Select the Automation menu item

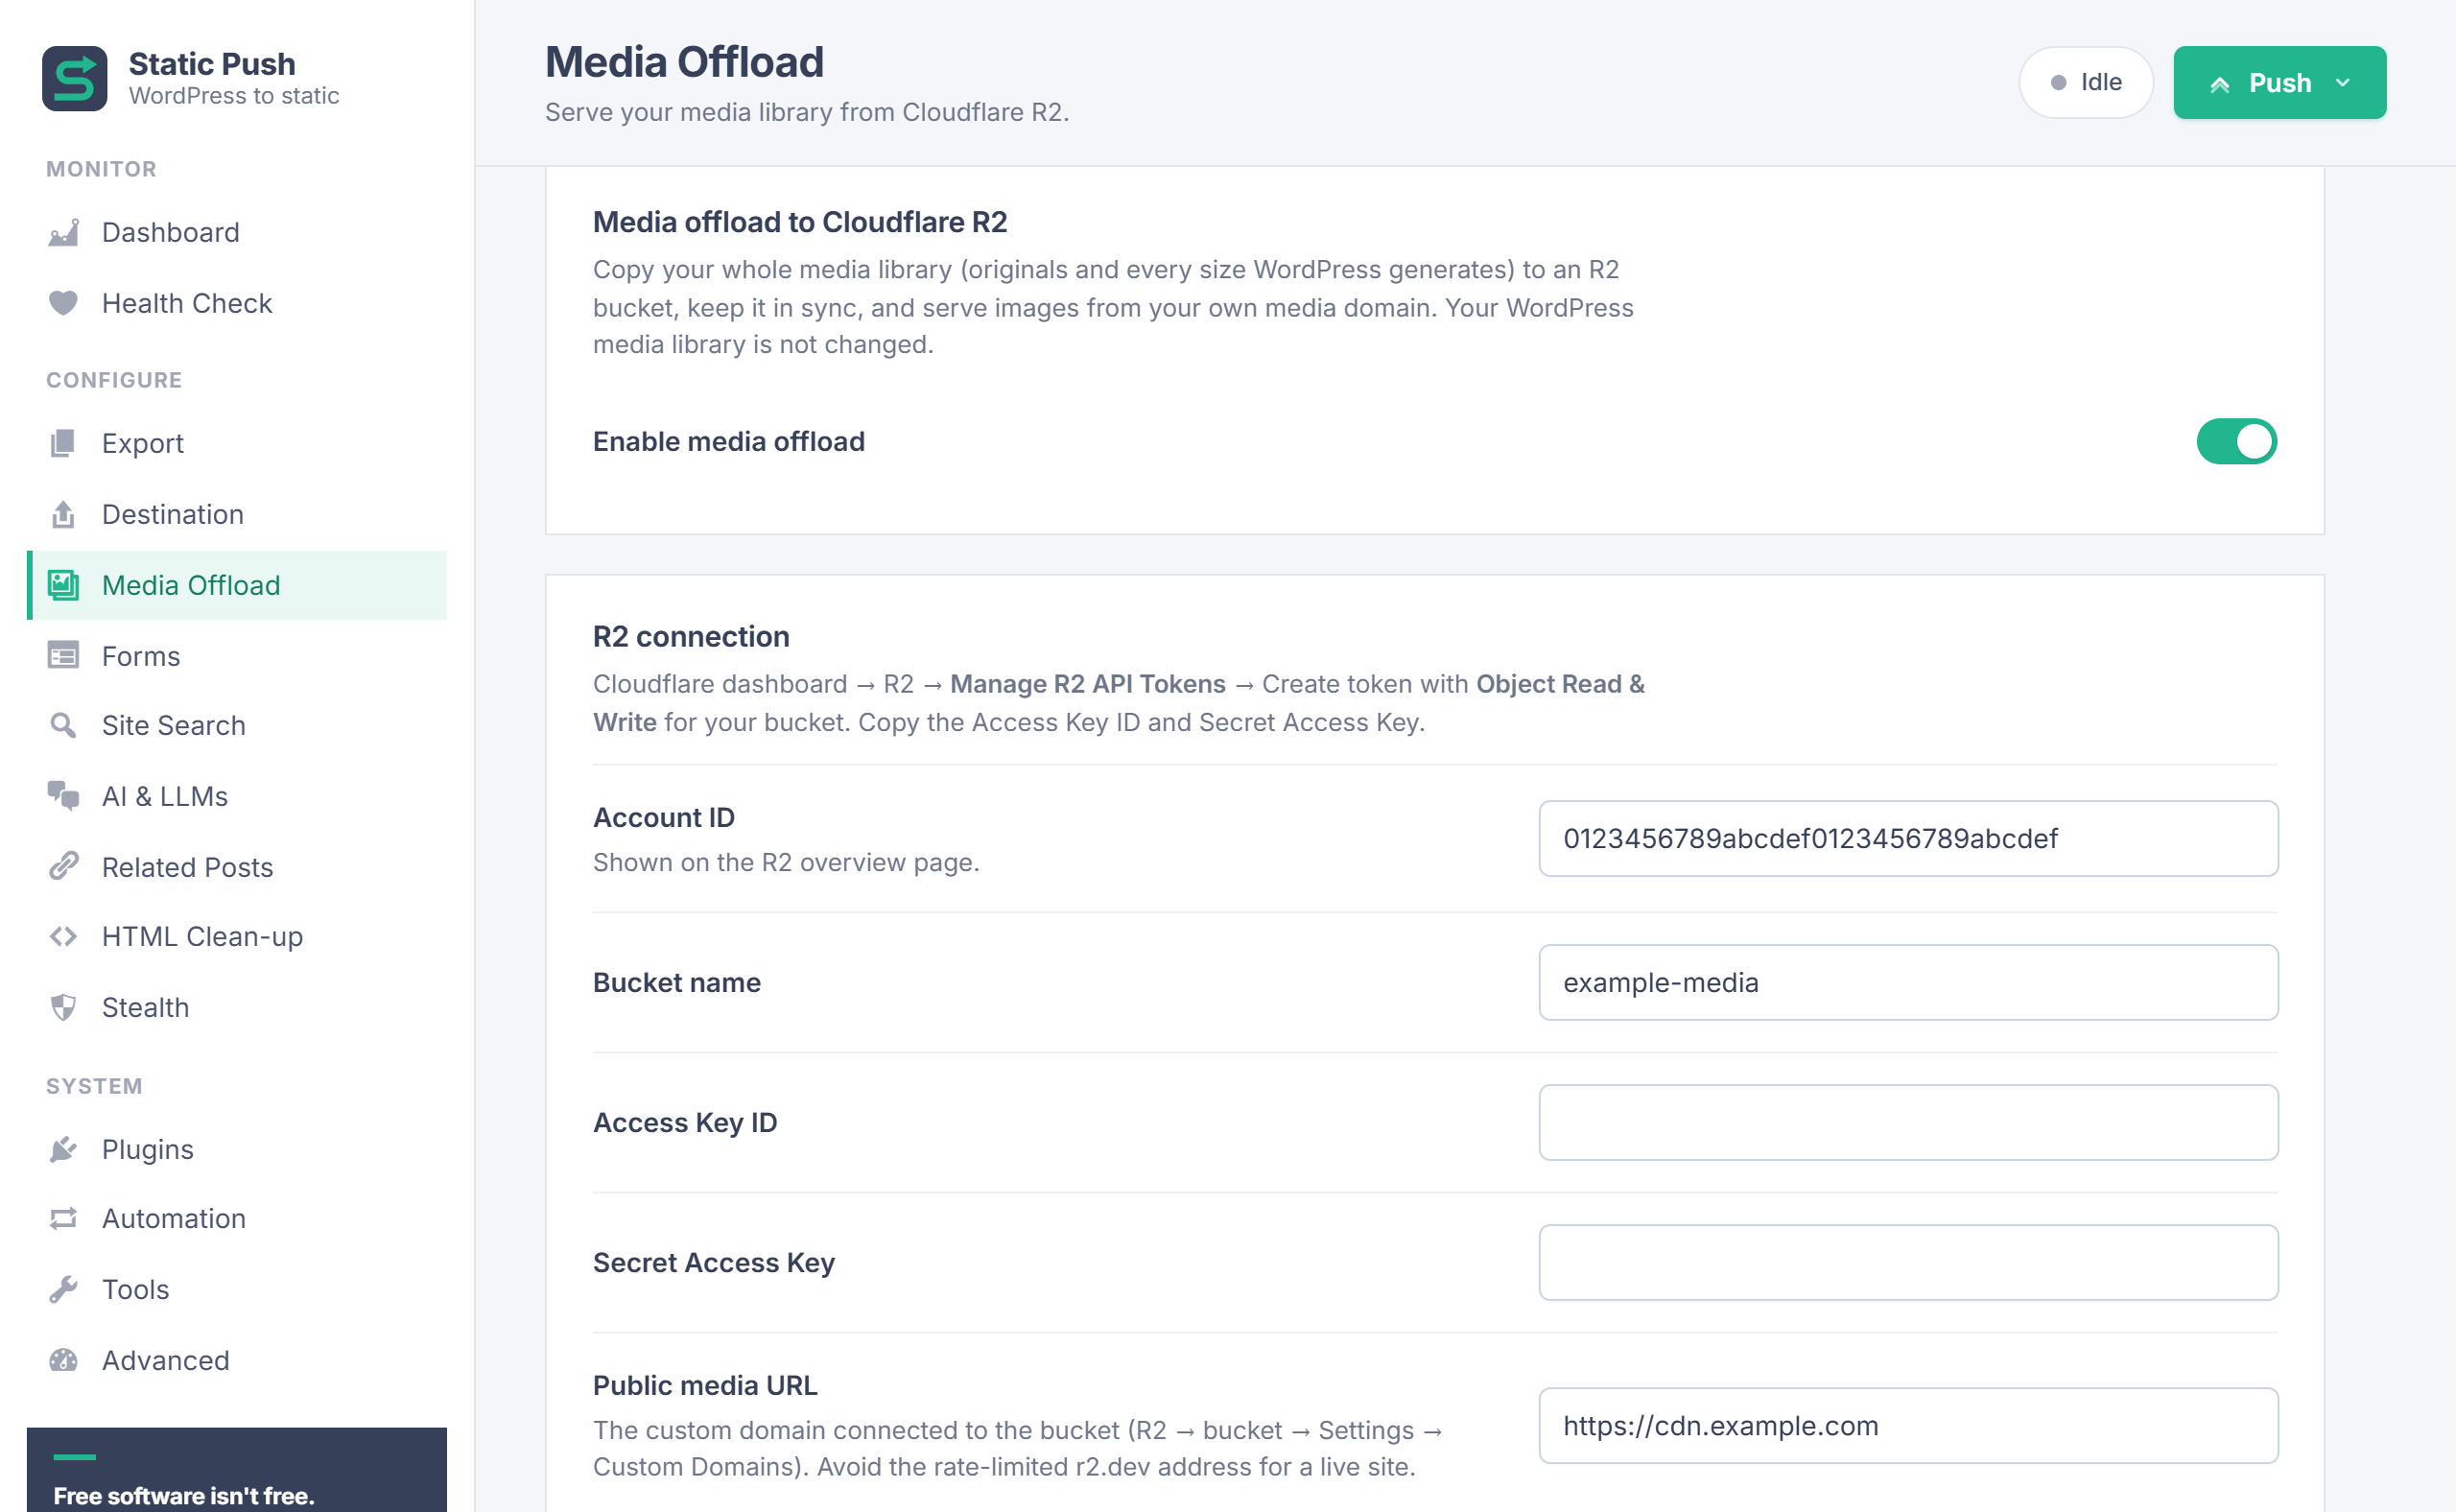[237, 1219]
